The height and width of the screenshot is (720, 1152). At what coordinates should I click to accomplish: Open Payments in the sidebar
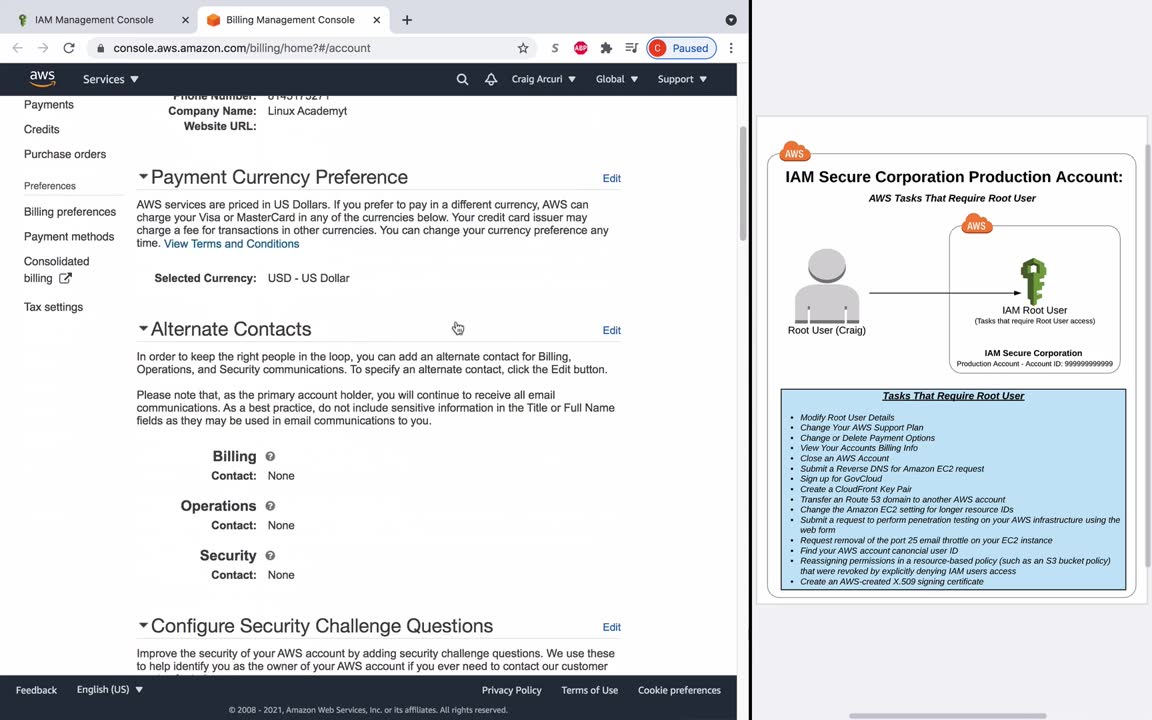click(x=48, y=105)
